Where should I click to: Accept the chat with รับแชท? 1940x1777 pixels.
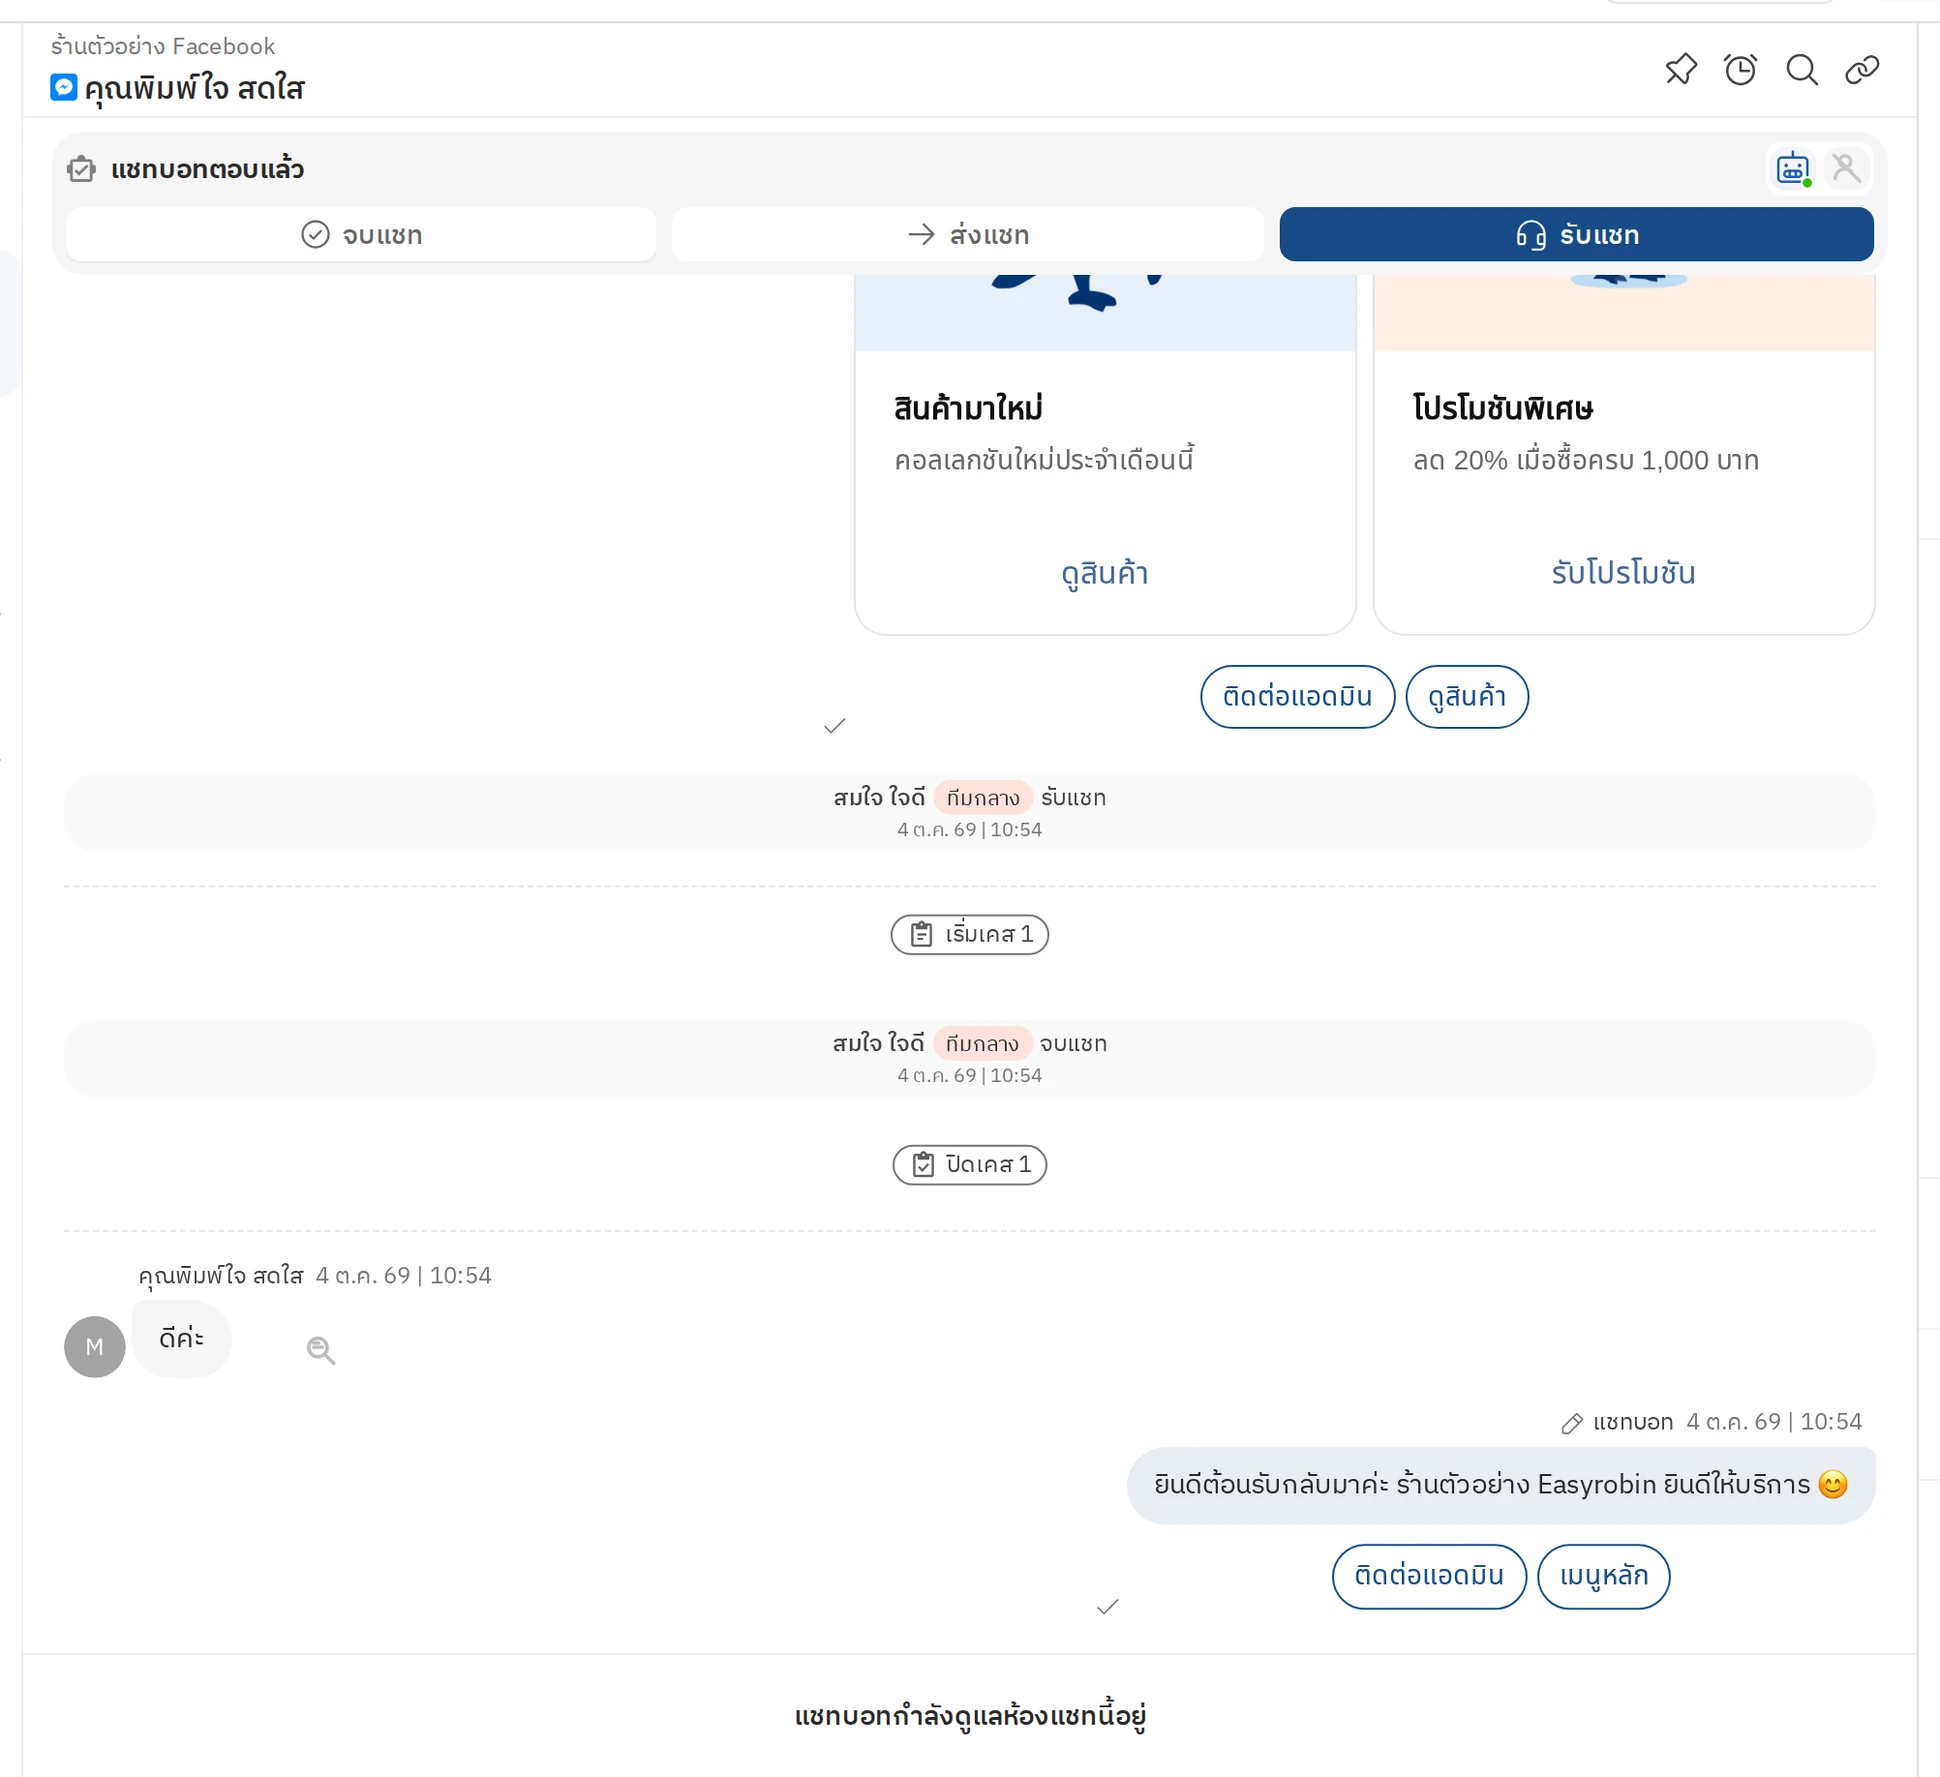click(1576, 234)
